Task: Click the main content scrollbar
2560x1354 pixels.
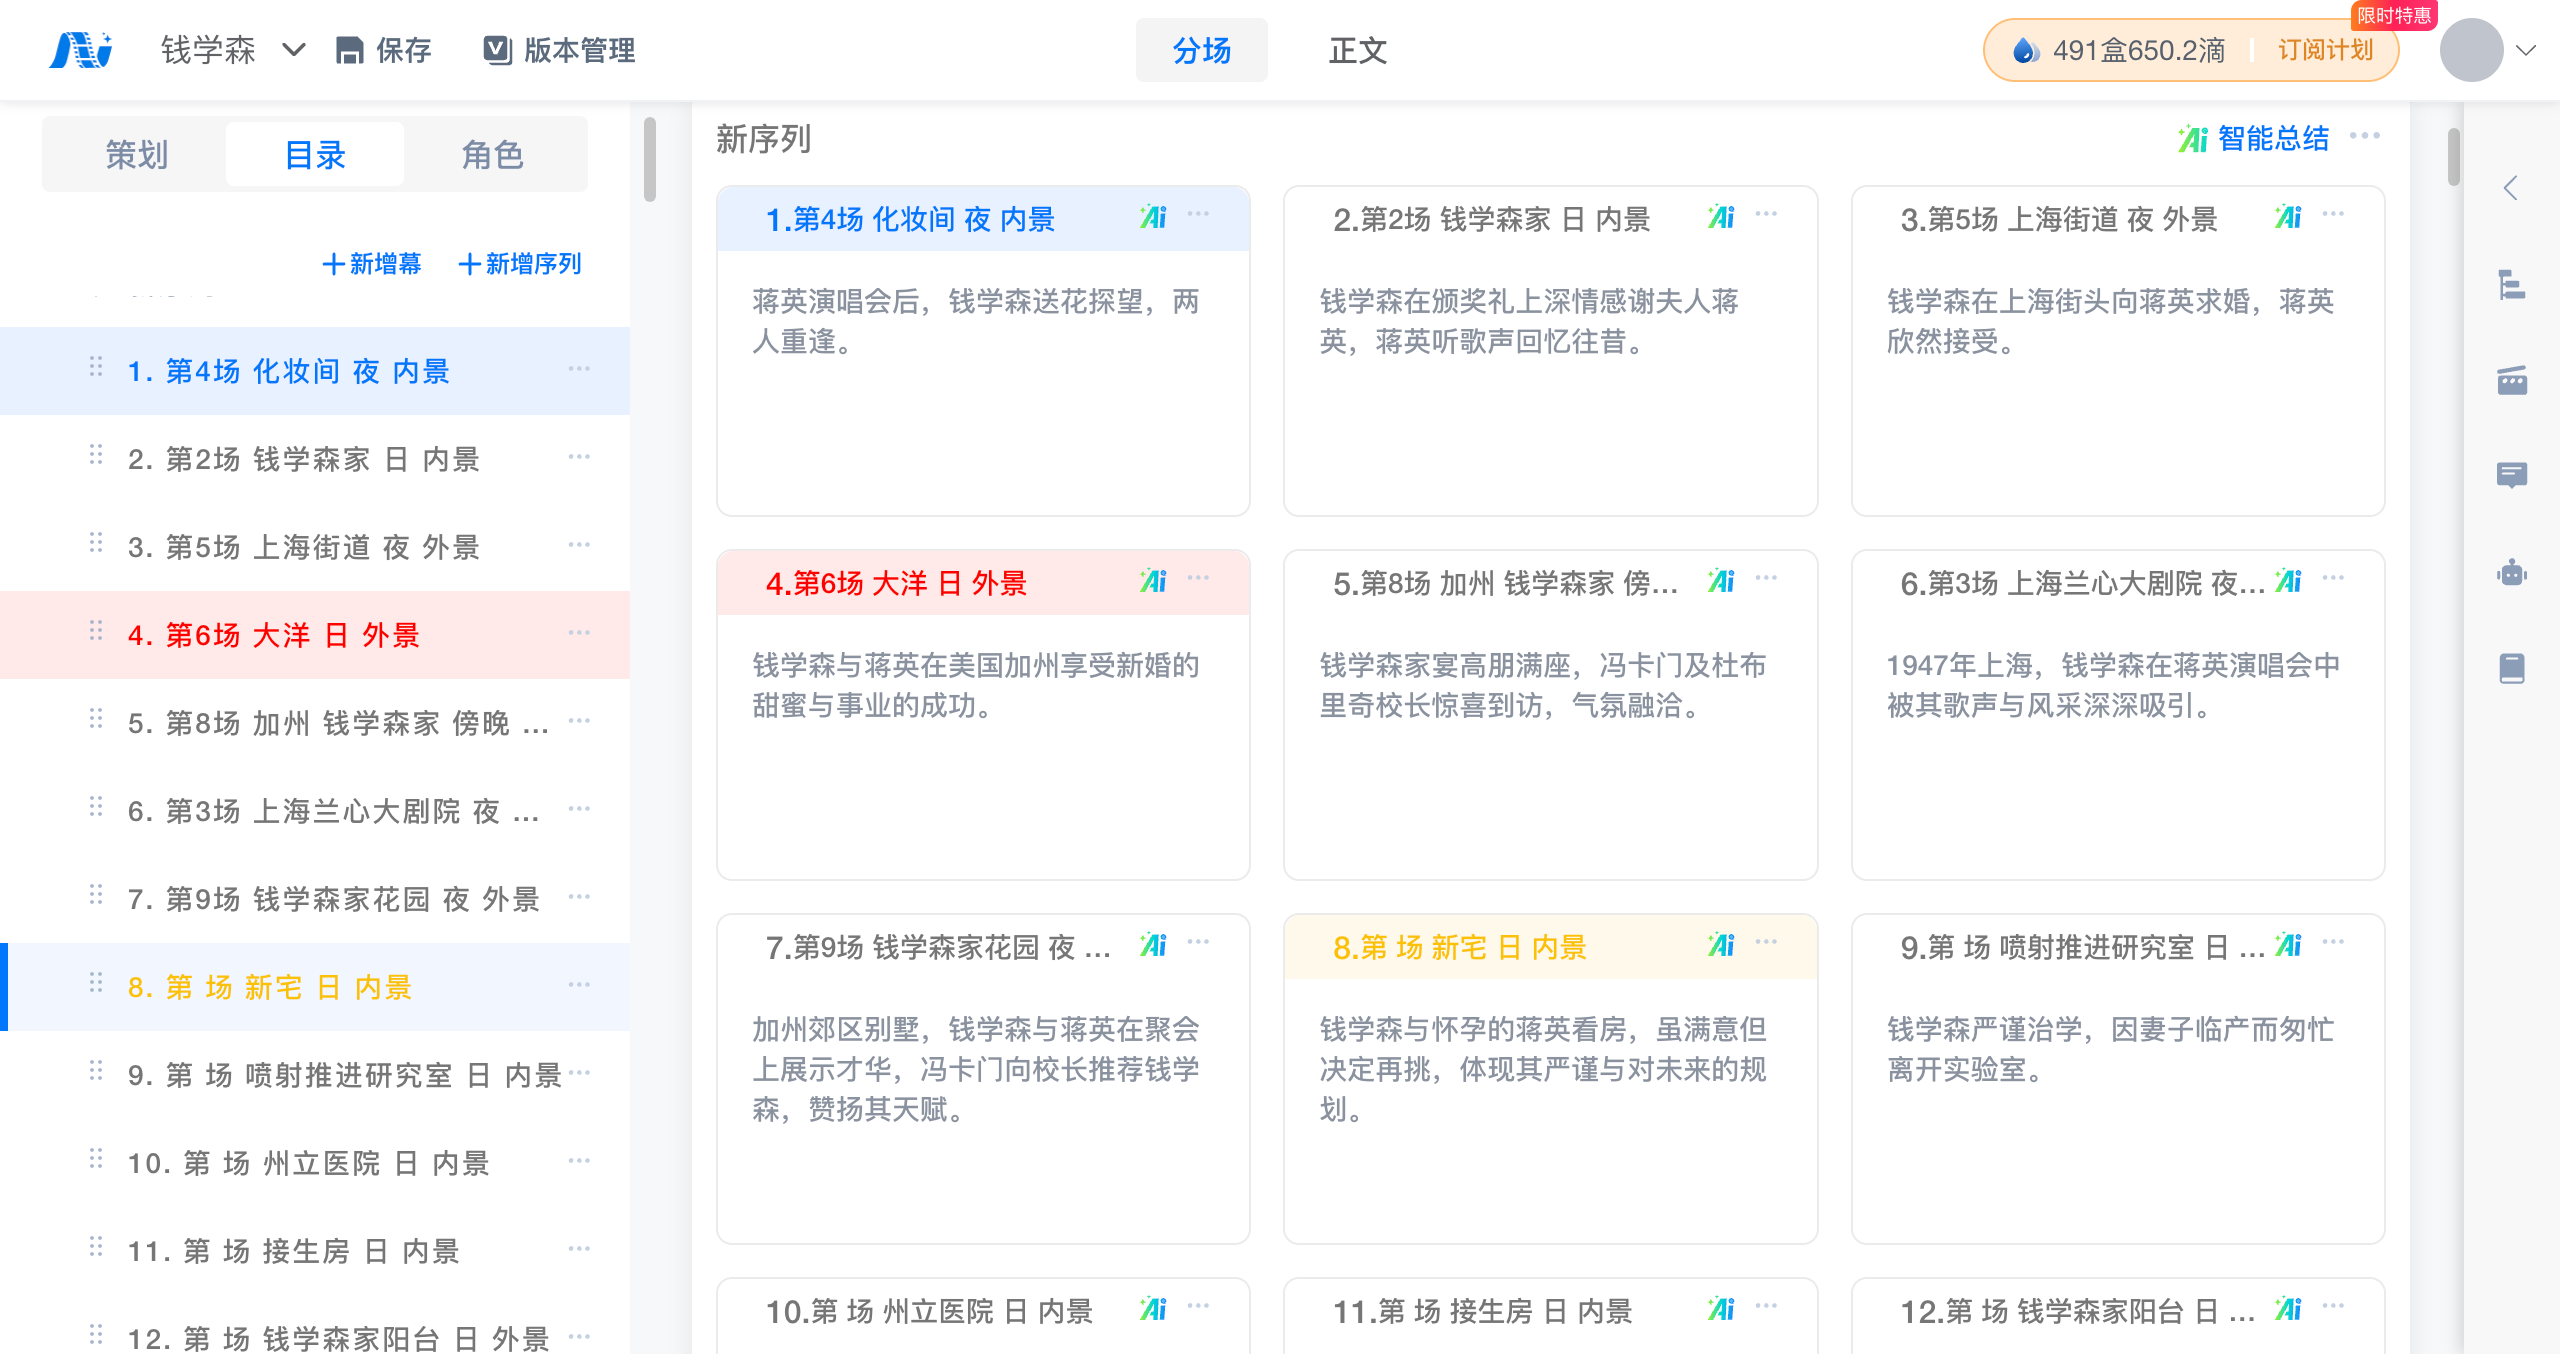Action: coord(2454,157)
